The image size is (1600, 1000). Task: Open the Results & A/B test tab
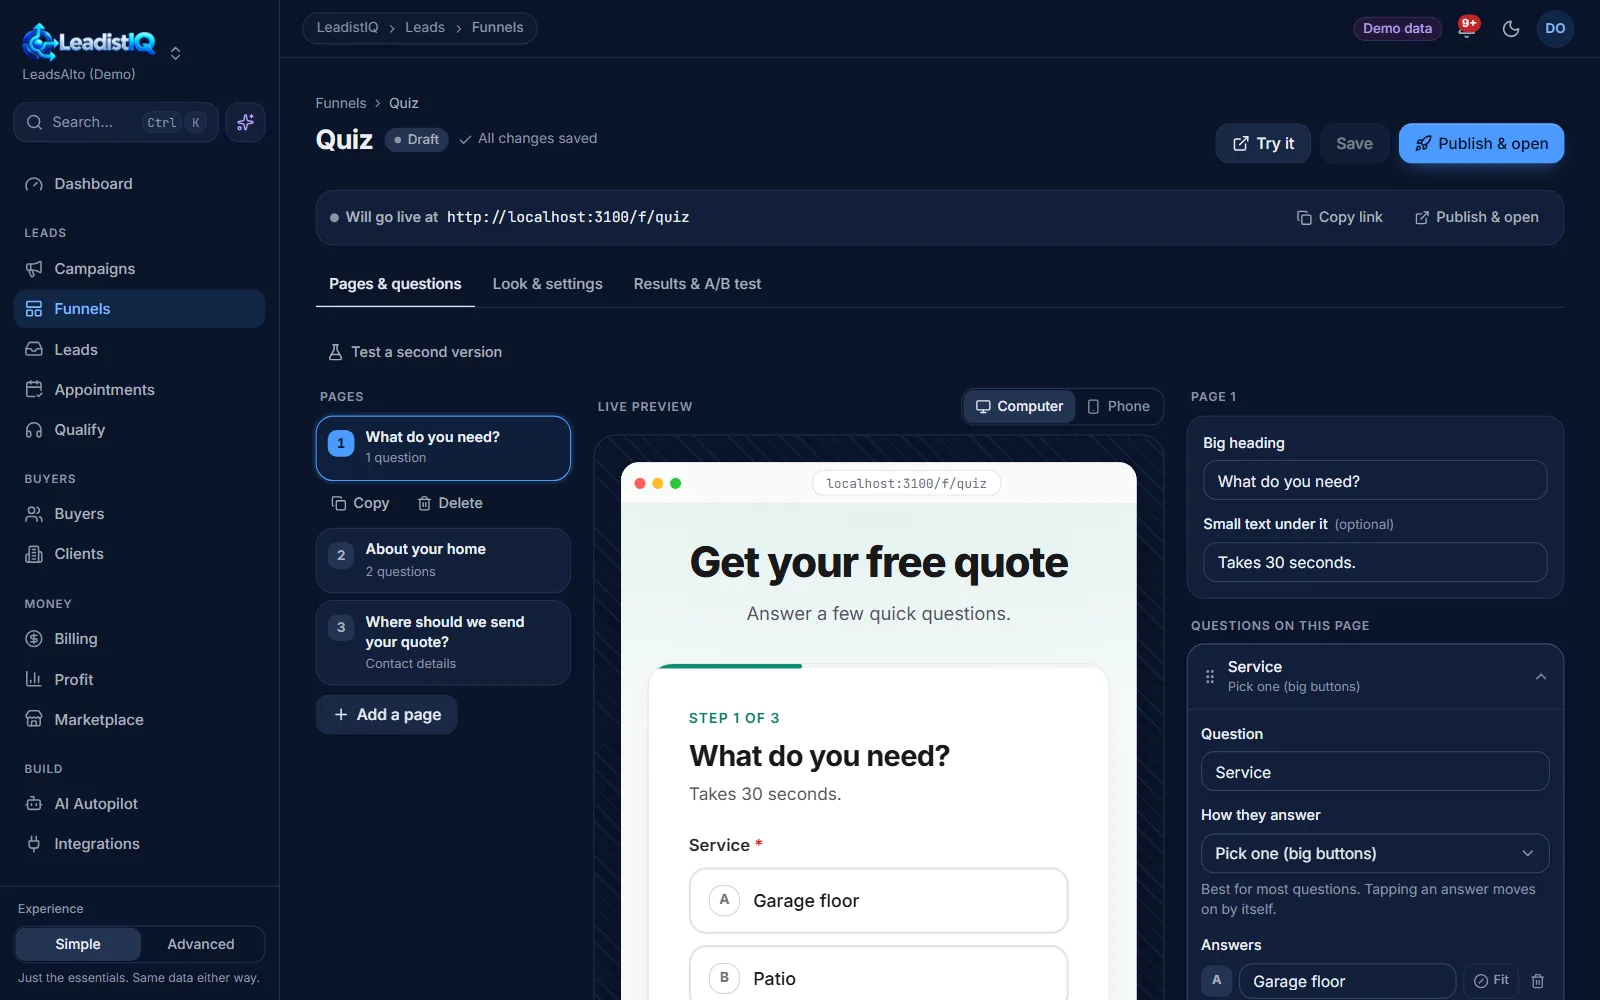[697, 284]
